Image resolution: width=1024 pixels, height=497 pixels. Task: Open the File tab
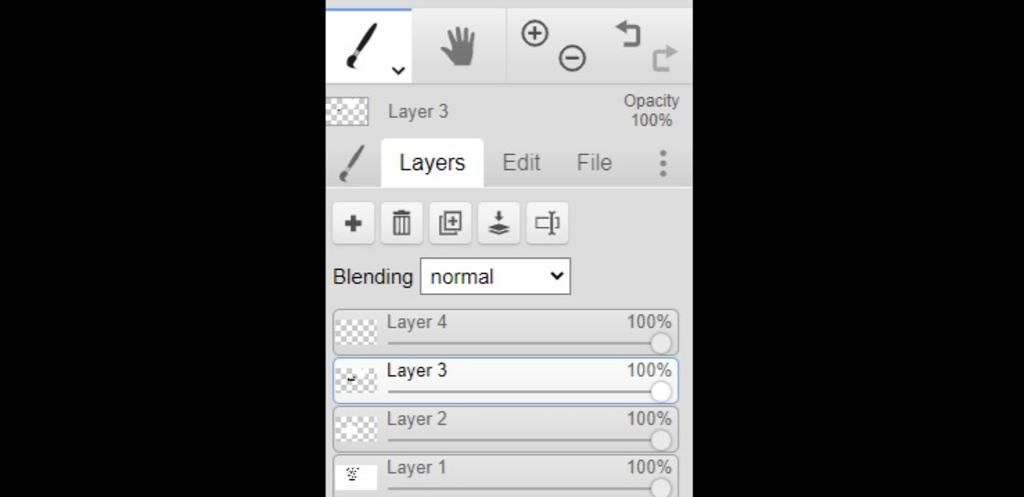[594, 163]
